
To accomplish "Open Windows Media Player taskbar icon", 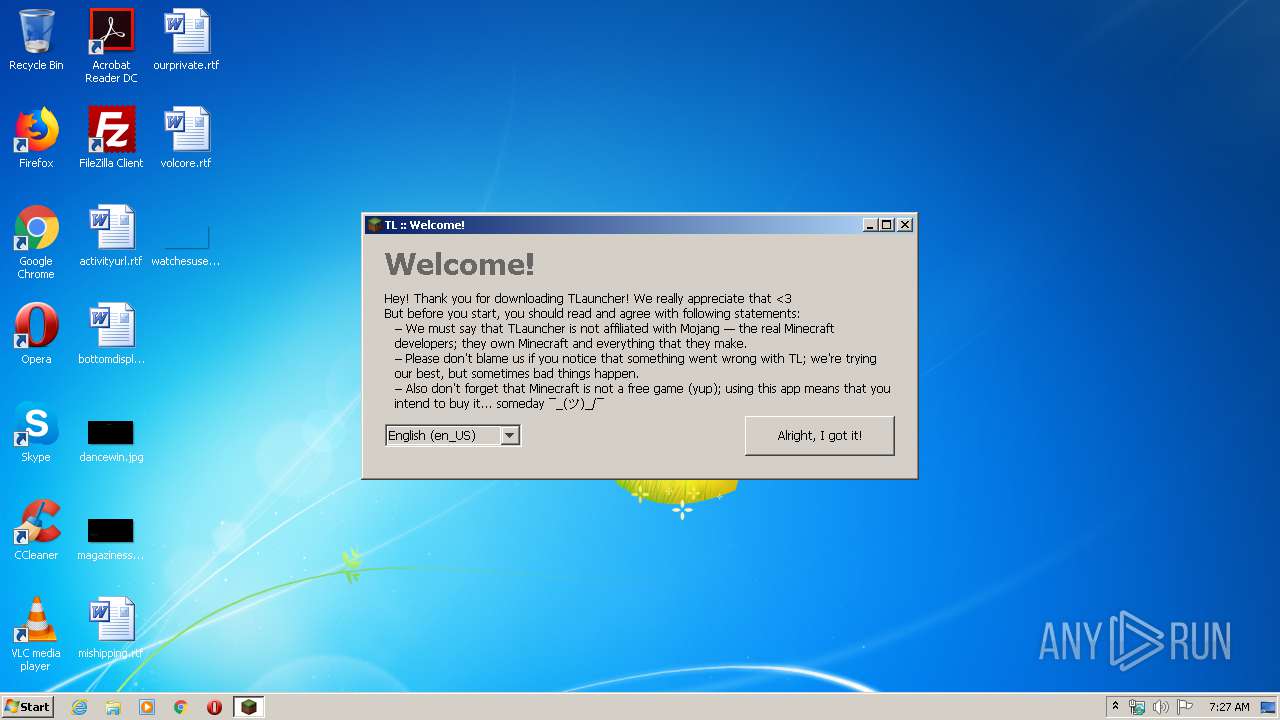I will (x=147, y=707).
